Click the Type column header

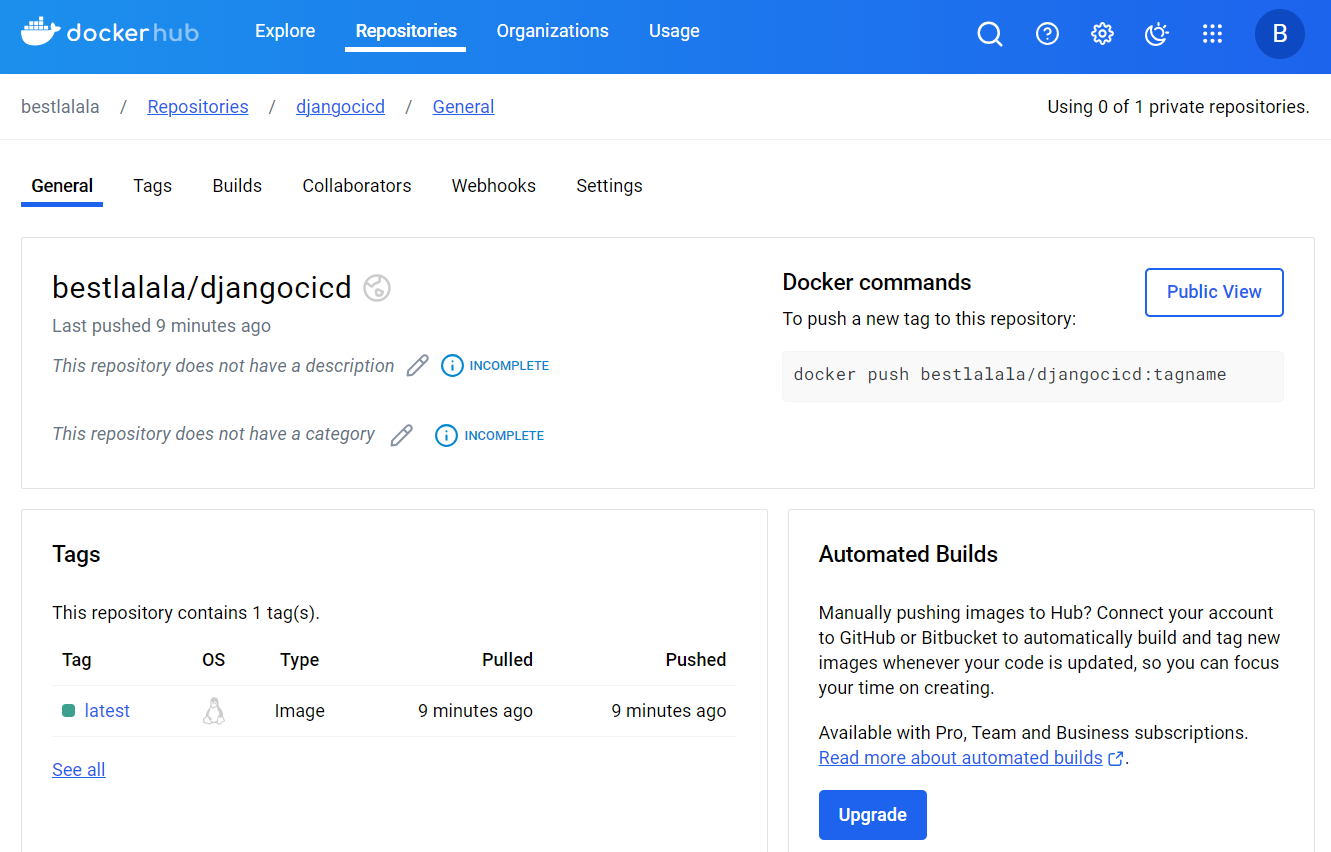[300, 660]
